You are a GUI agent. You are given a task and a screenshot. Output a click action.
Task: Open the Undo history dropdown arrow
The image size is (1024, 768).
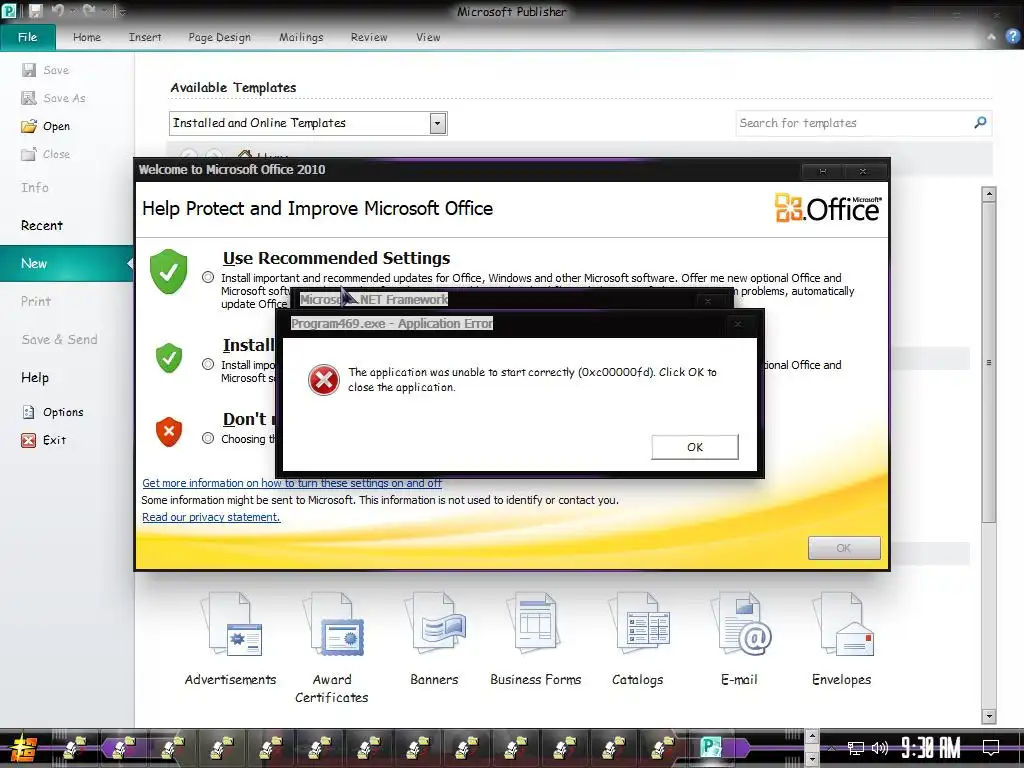[x=71, y=12]
